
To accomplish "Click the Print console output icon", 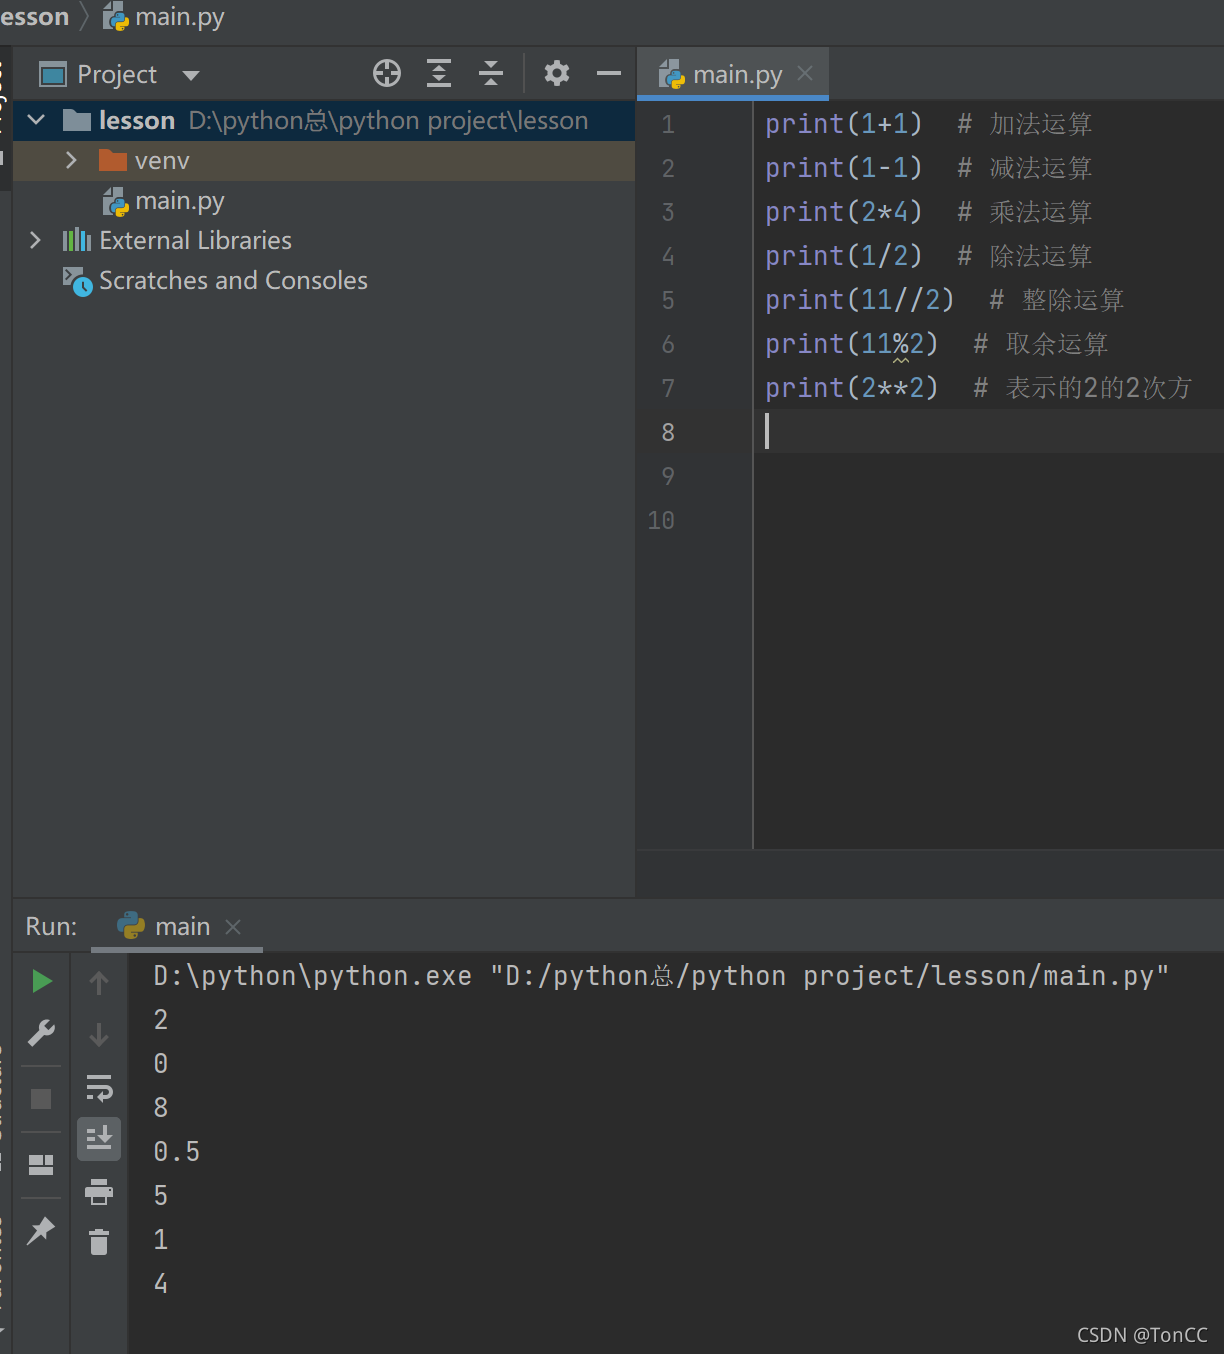I will [x=99, y=1191].
